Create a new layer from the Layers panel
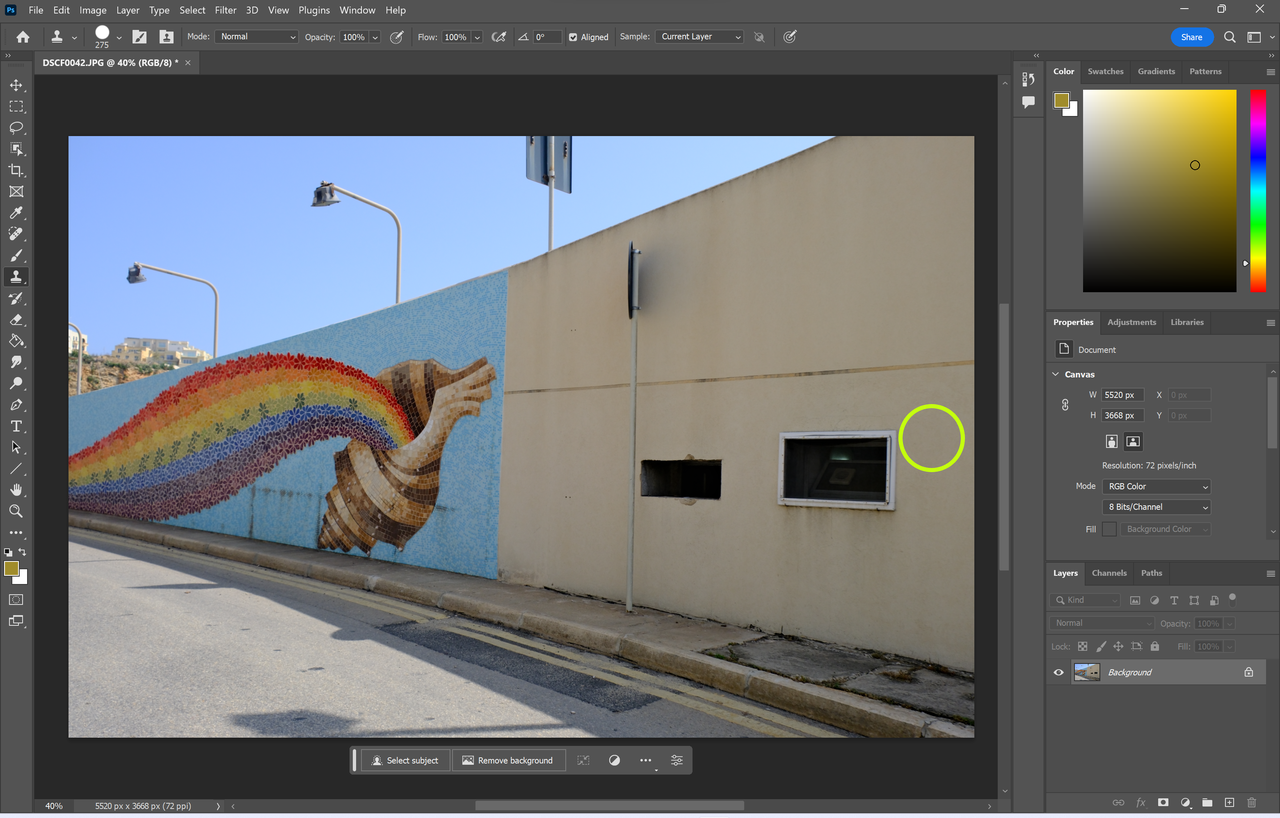 click(x=1229, y=802)
